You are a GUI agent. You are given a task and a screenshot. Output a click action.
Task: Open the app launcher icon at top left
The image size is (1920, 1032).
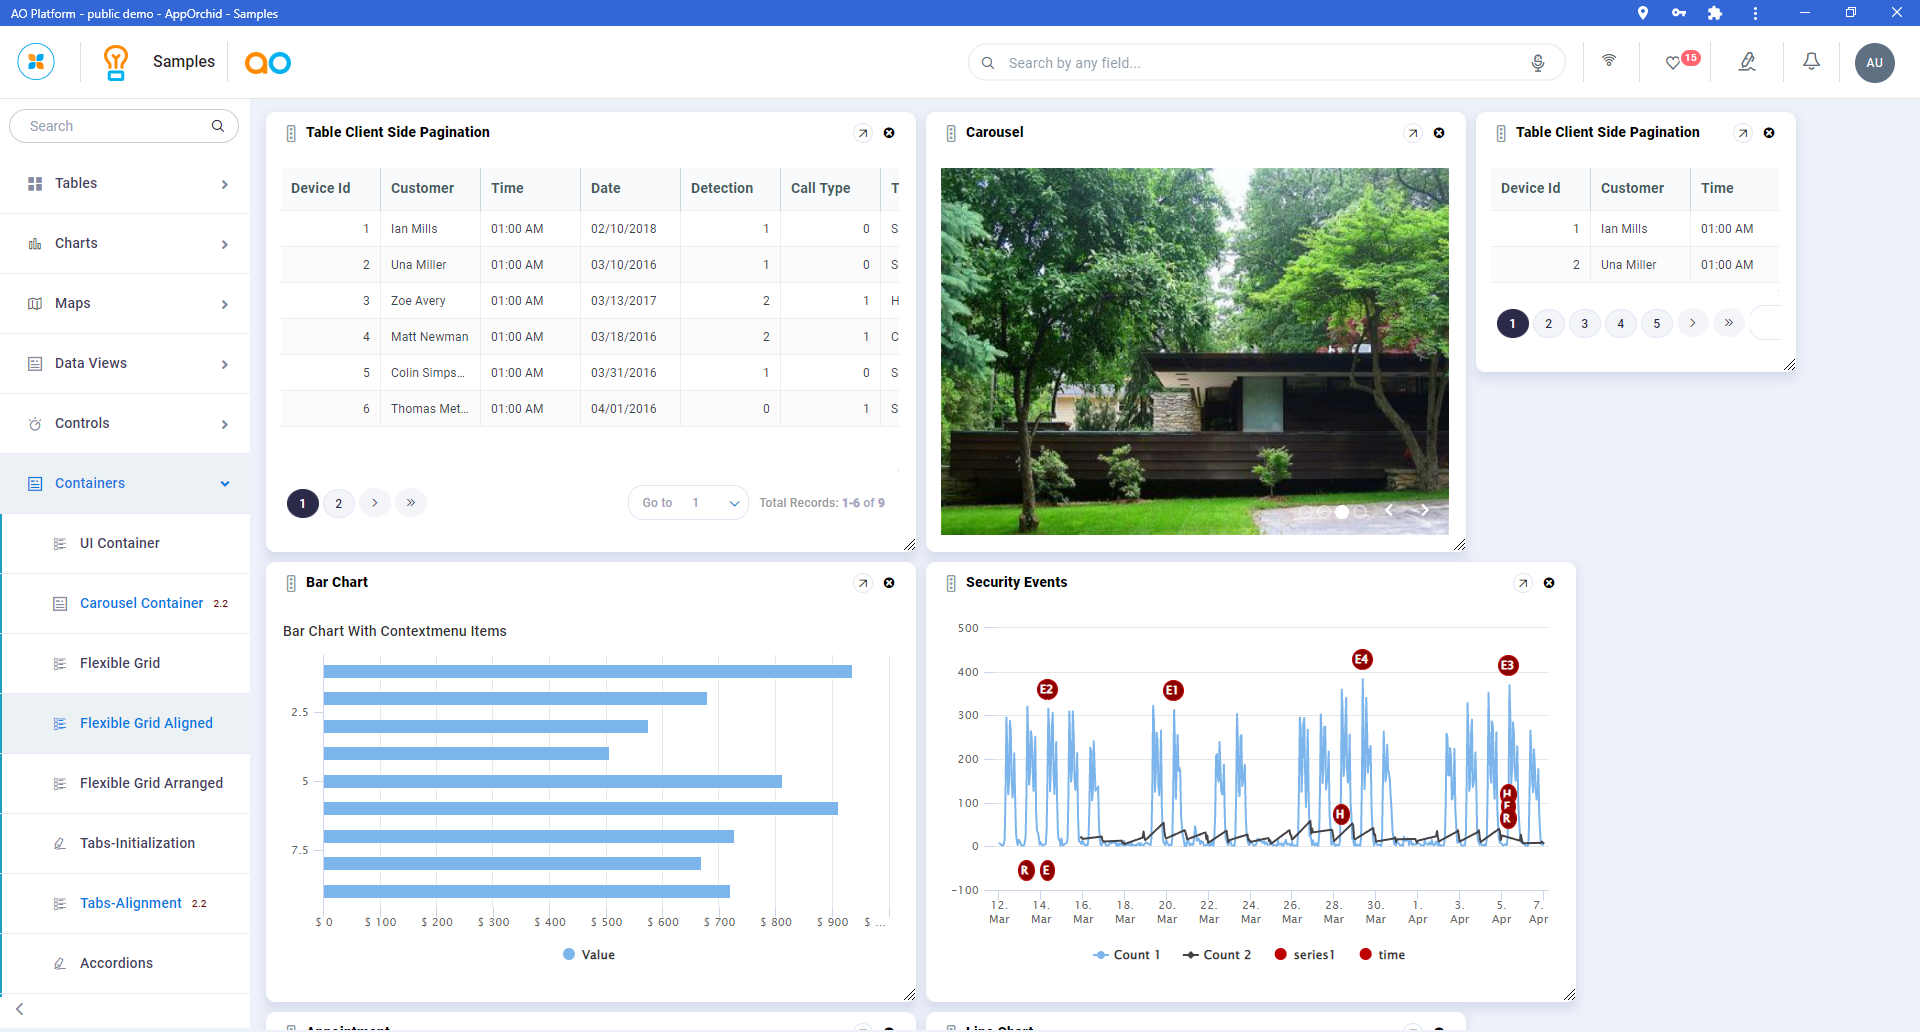point(36,62)
